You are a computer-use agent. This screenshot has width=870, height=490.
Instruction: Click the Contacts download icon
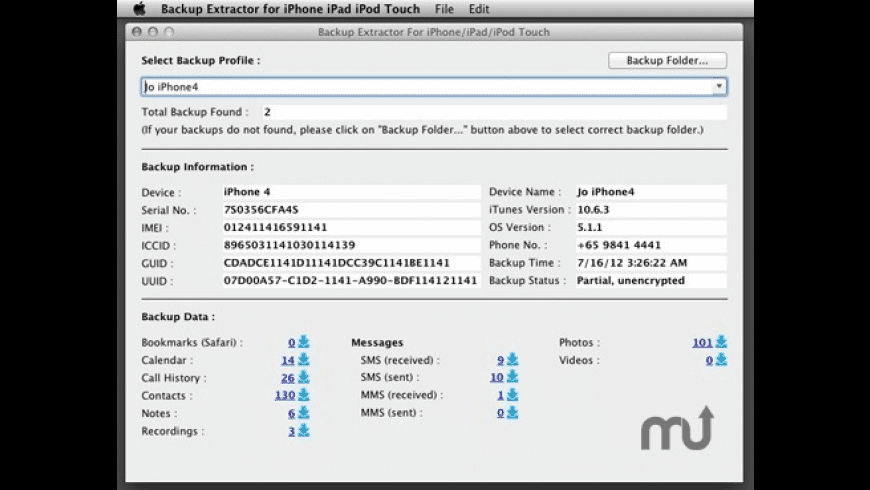304,395
